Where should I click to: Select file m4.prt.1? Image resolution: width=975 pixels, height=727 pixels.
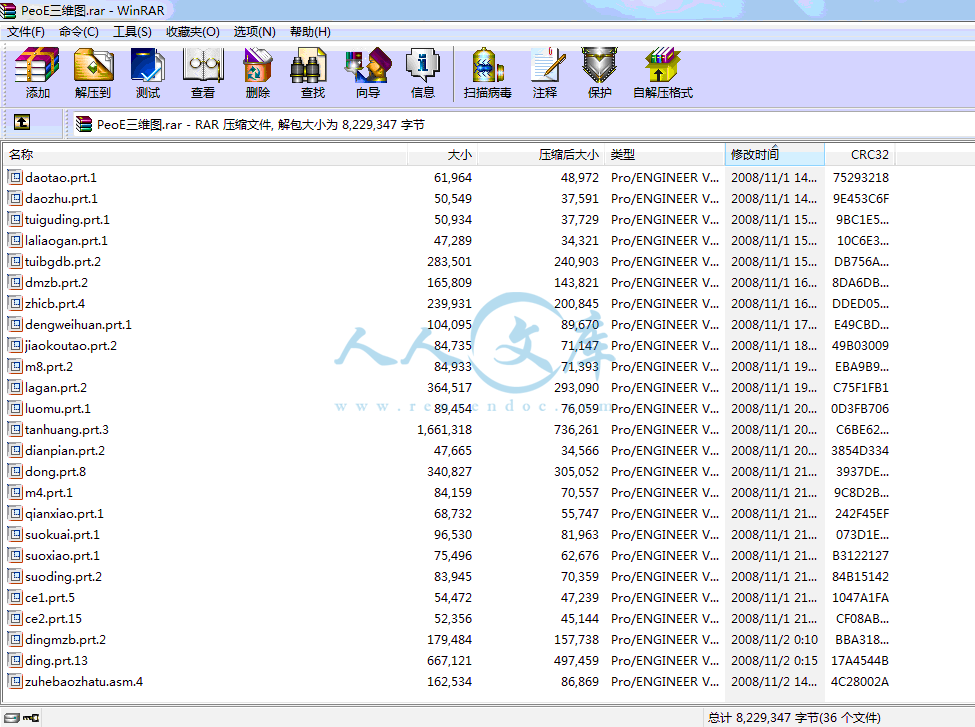coord(49,493)
